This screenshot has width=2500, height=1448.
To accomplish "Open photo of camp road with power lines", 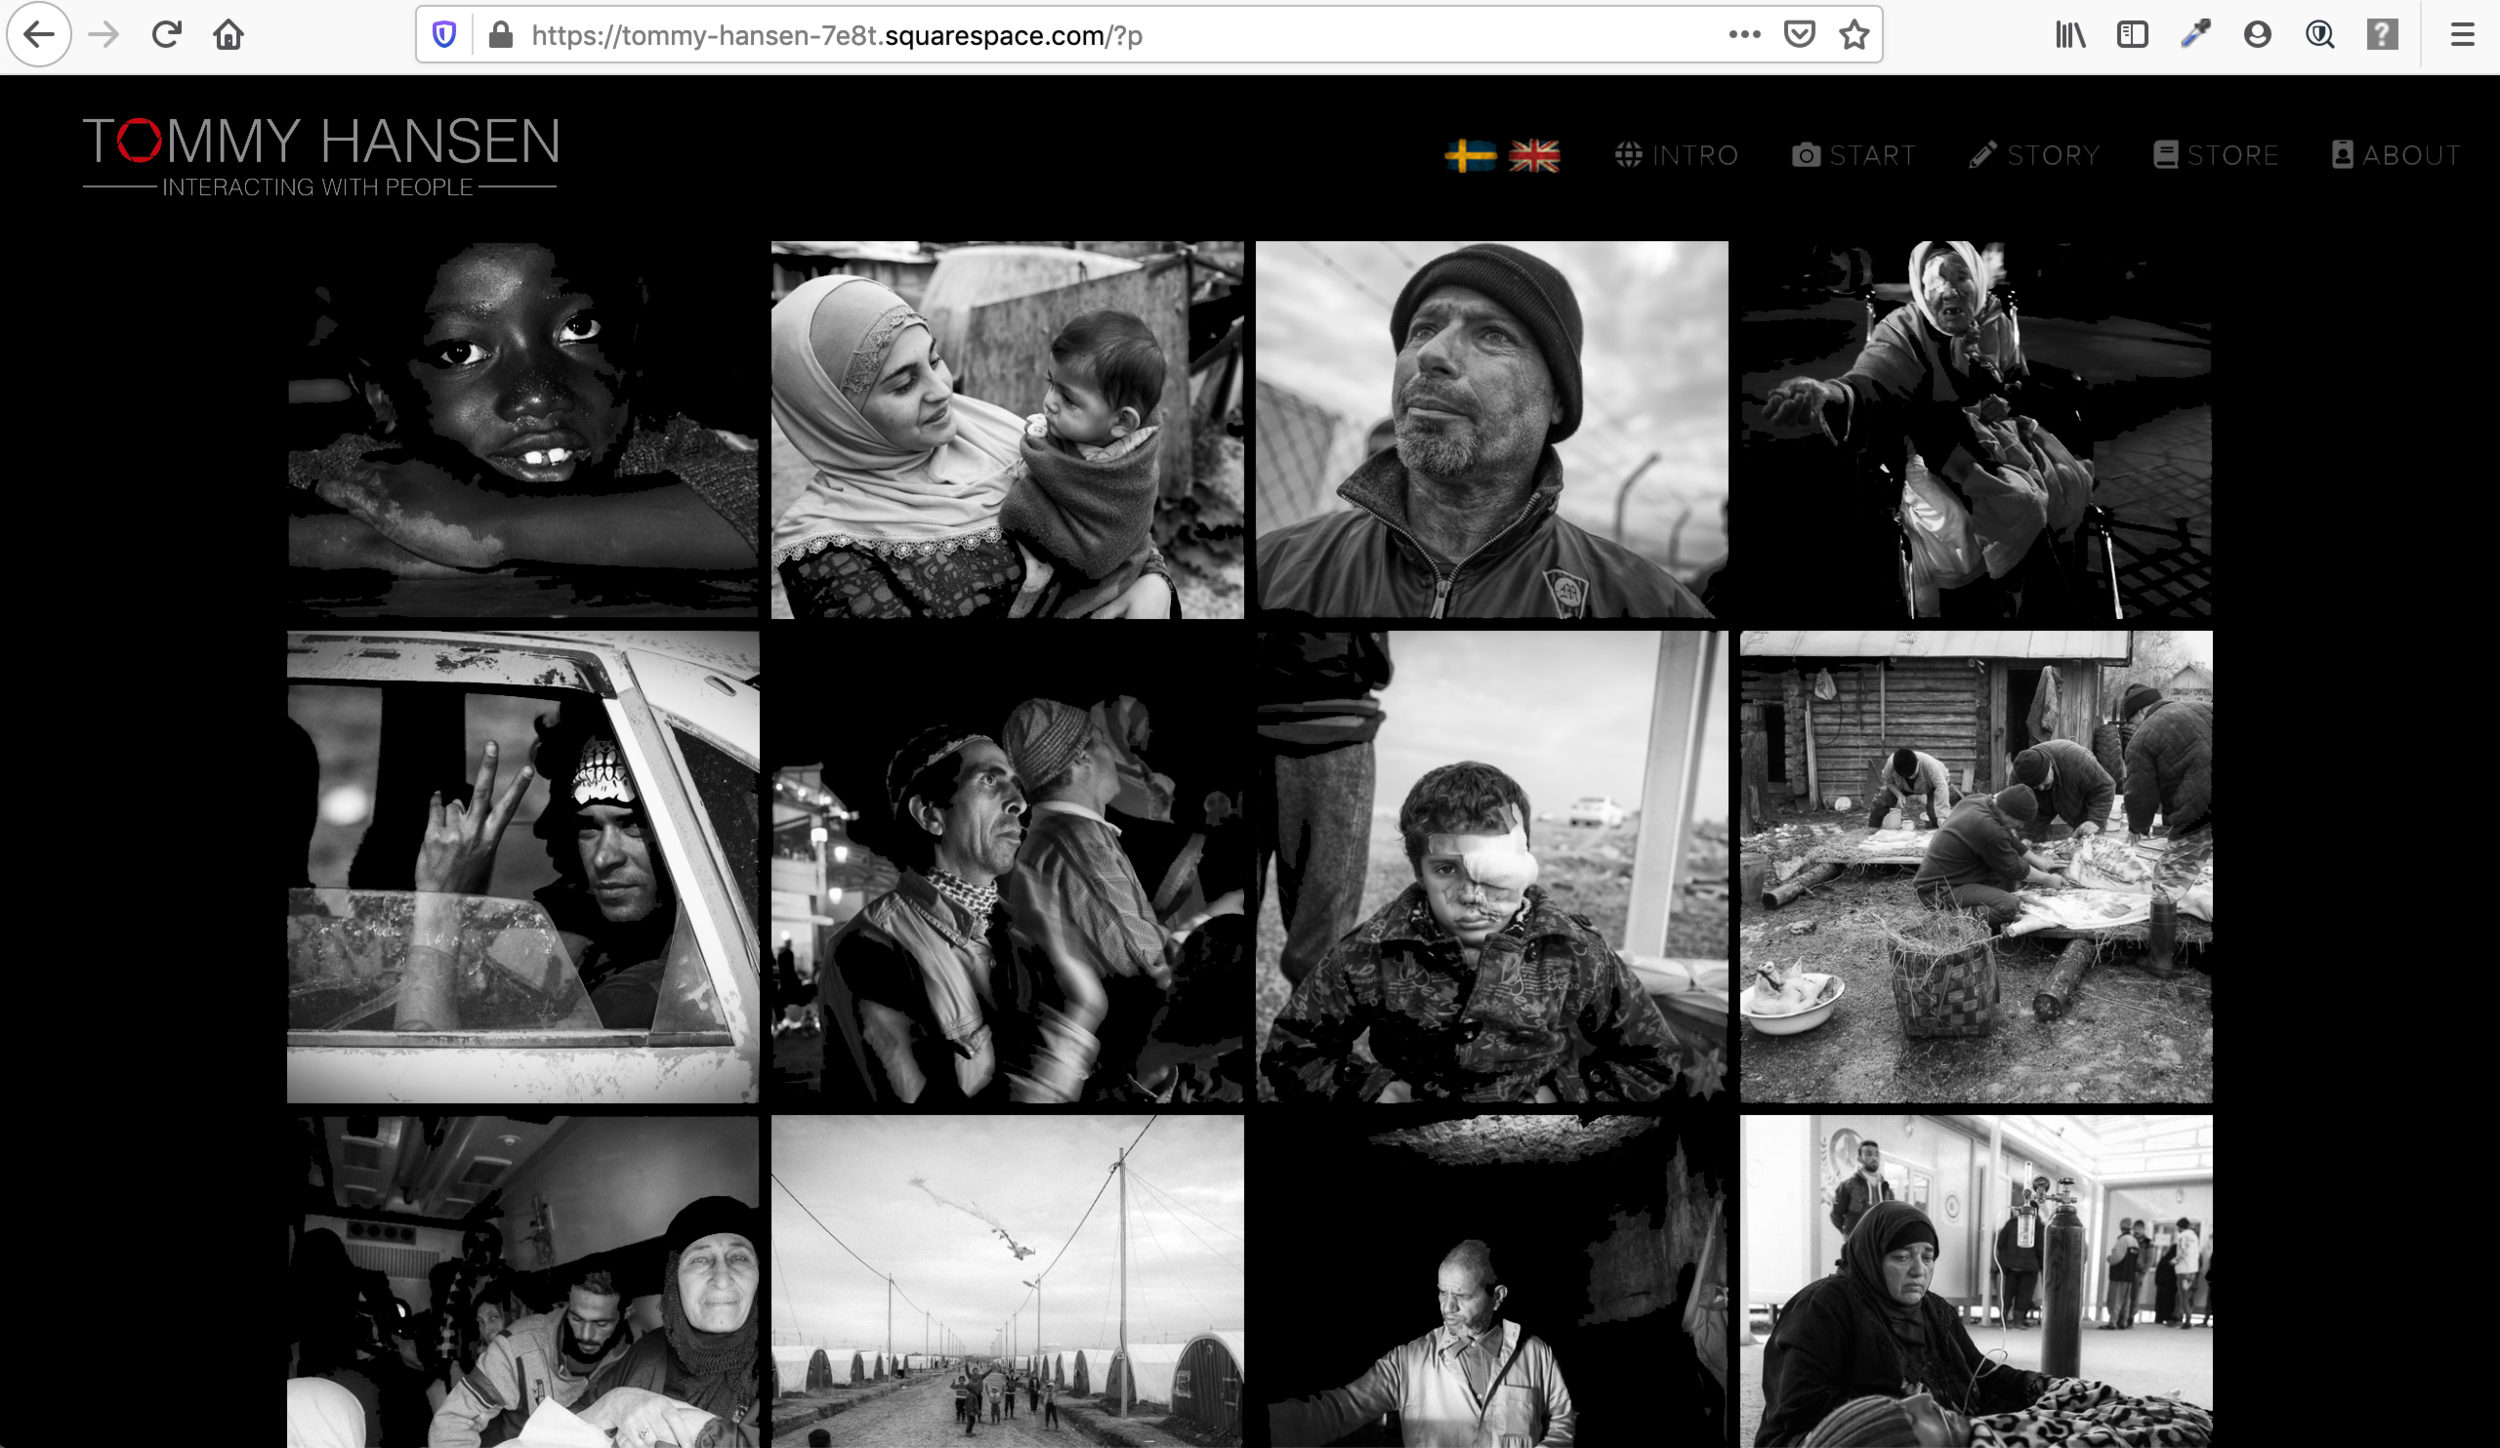I will (1007, 1281).
